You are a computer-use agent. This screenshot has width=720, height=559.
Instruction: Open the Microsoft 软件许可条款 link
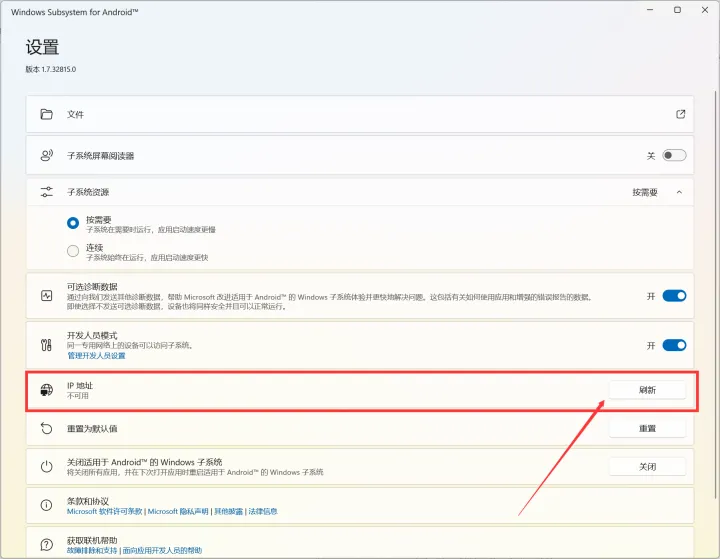coord(104,511)
